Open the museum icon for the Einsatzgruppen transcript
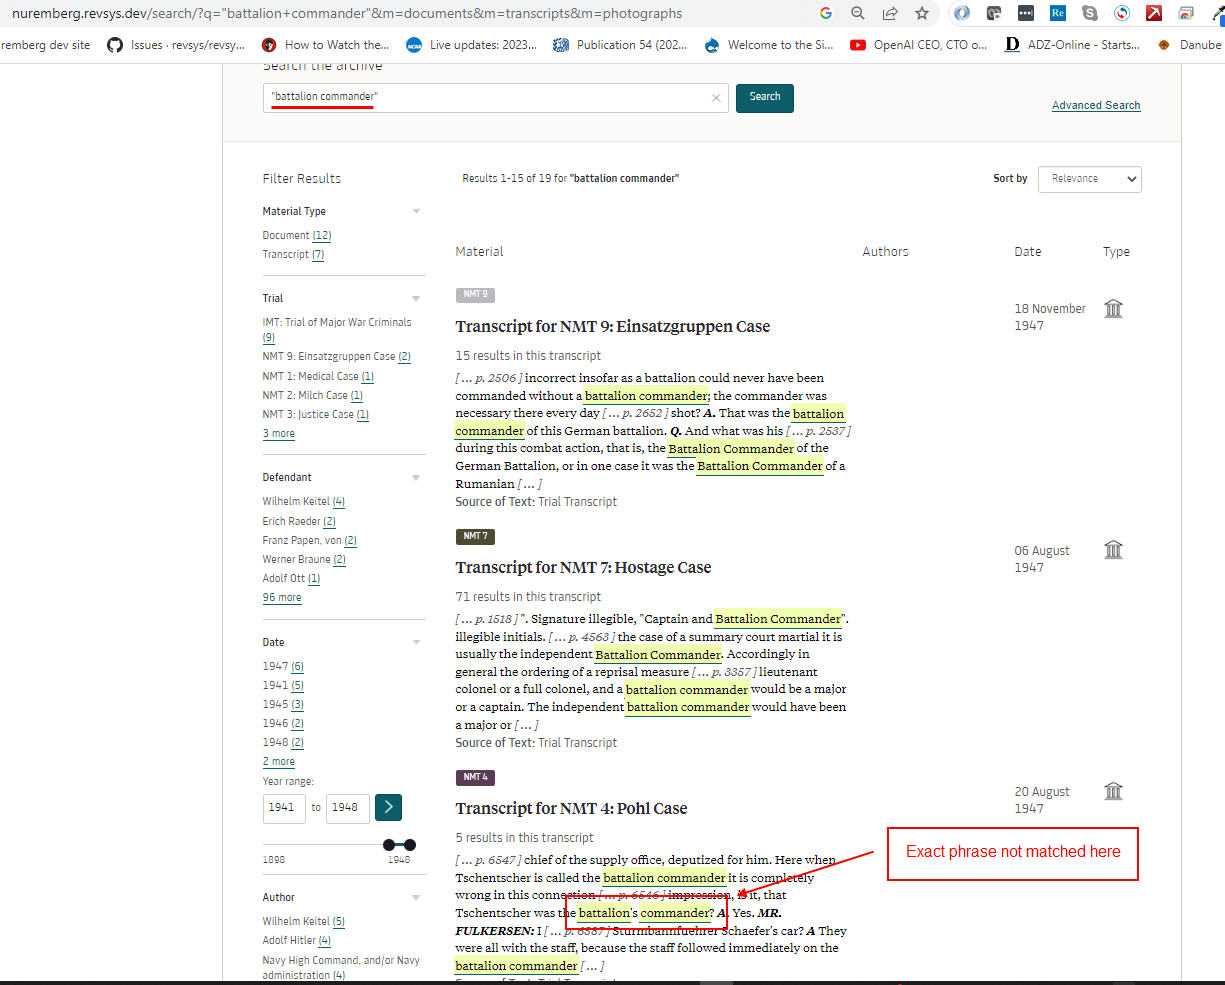Image resolution: width=1225 pixels, height=985 pixels. click(x=1113, y=309)
